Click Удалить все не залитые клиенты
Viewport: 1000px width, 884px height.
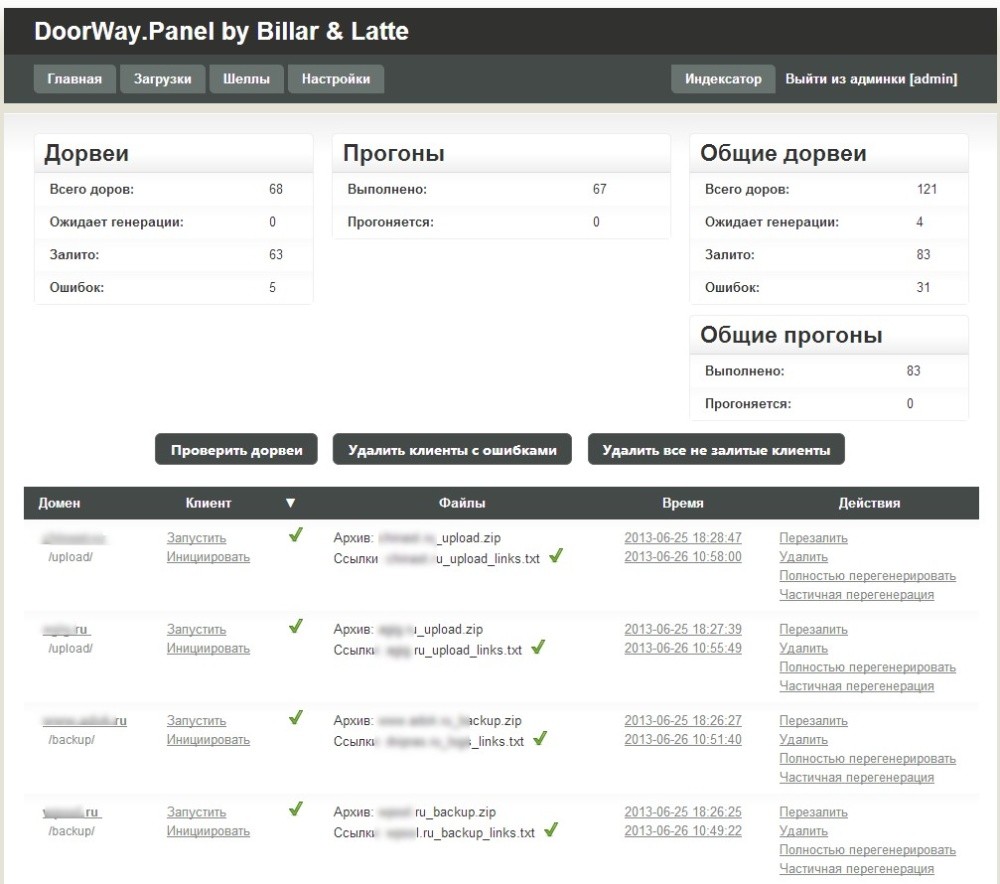pyautogui.click(x=716, y=450)
